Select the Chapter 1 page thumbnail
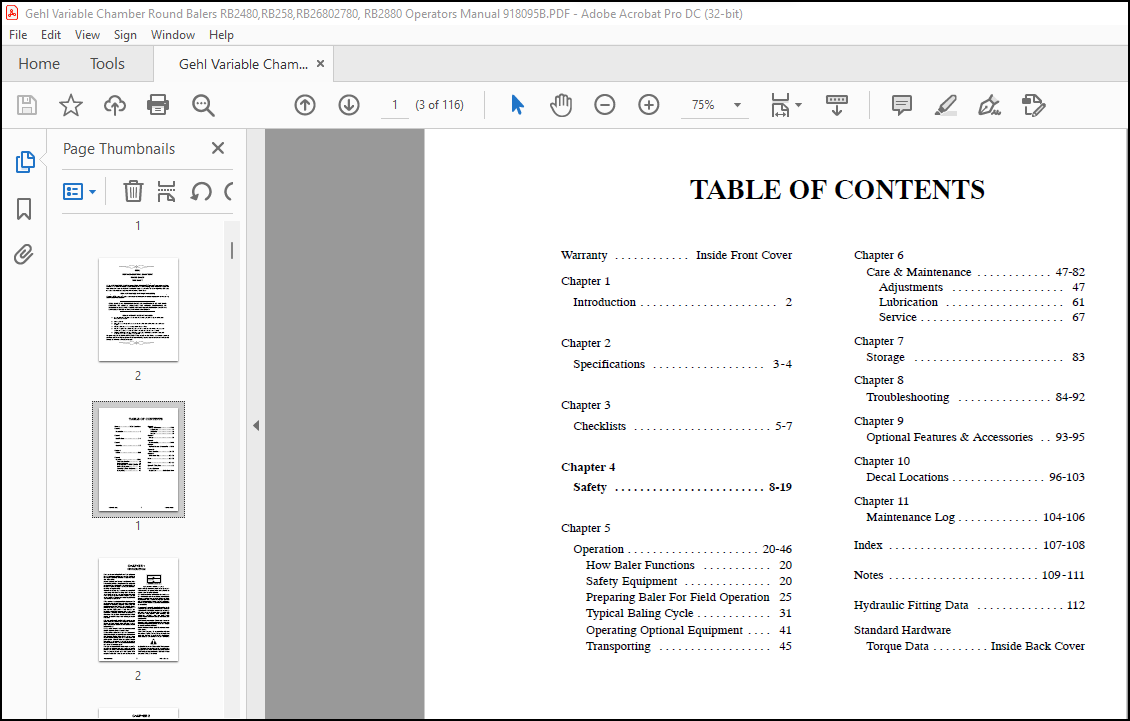The height and width of the screenshot is (721, 1130). tap(138, 609)
